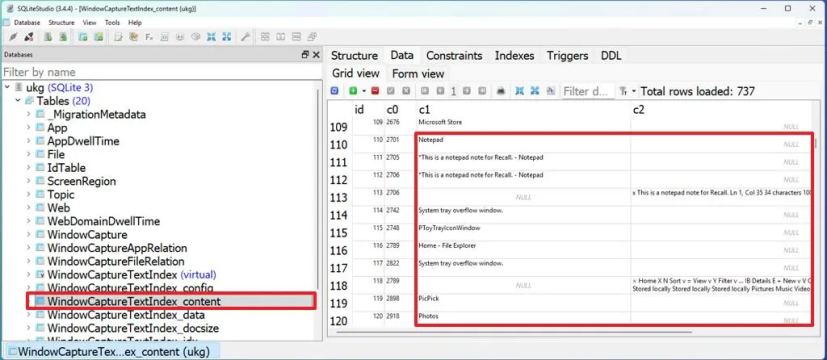Undock the Databases panel with float icon

(x=305, y=55)
